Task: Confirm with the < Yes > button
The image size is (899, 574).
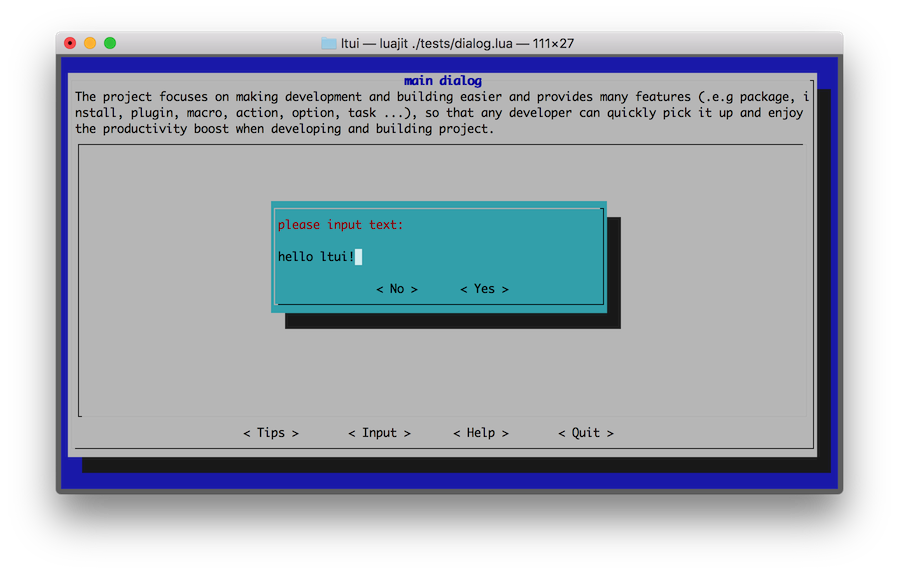Action: pyautogui.click(x=484, y=289)
